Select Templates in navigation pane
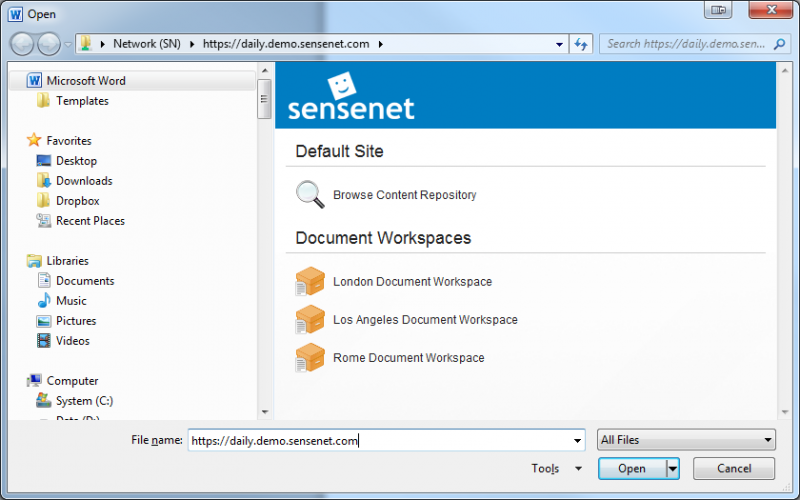Image resolution: width=800 pixels, height=500 pixels. [x=82, y=101]
